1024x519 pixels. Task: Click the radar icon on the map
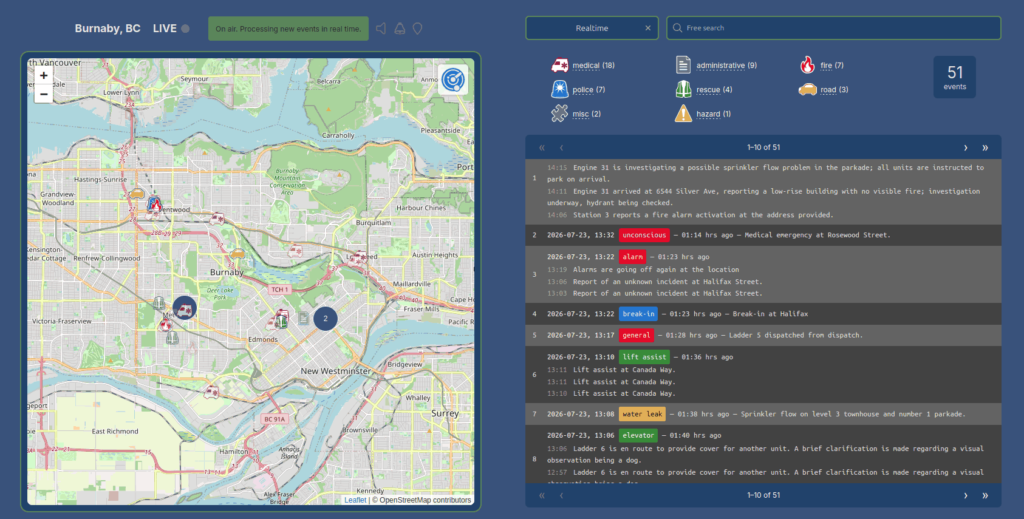coord(453,80)
